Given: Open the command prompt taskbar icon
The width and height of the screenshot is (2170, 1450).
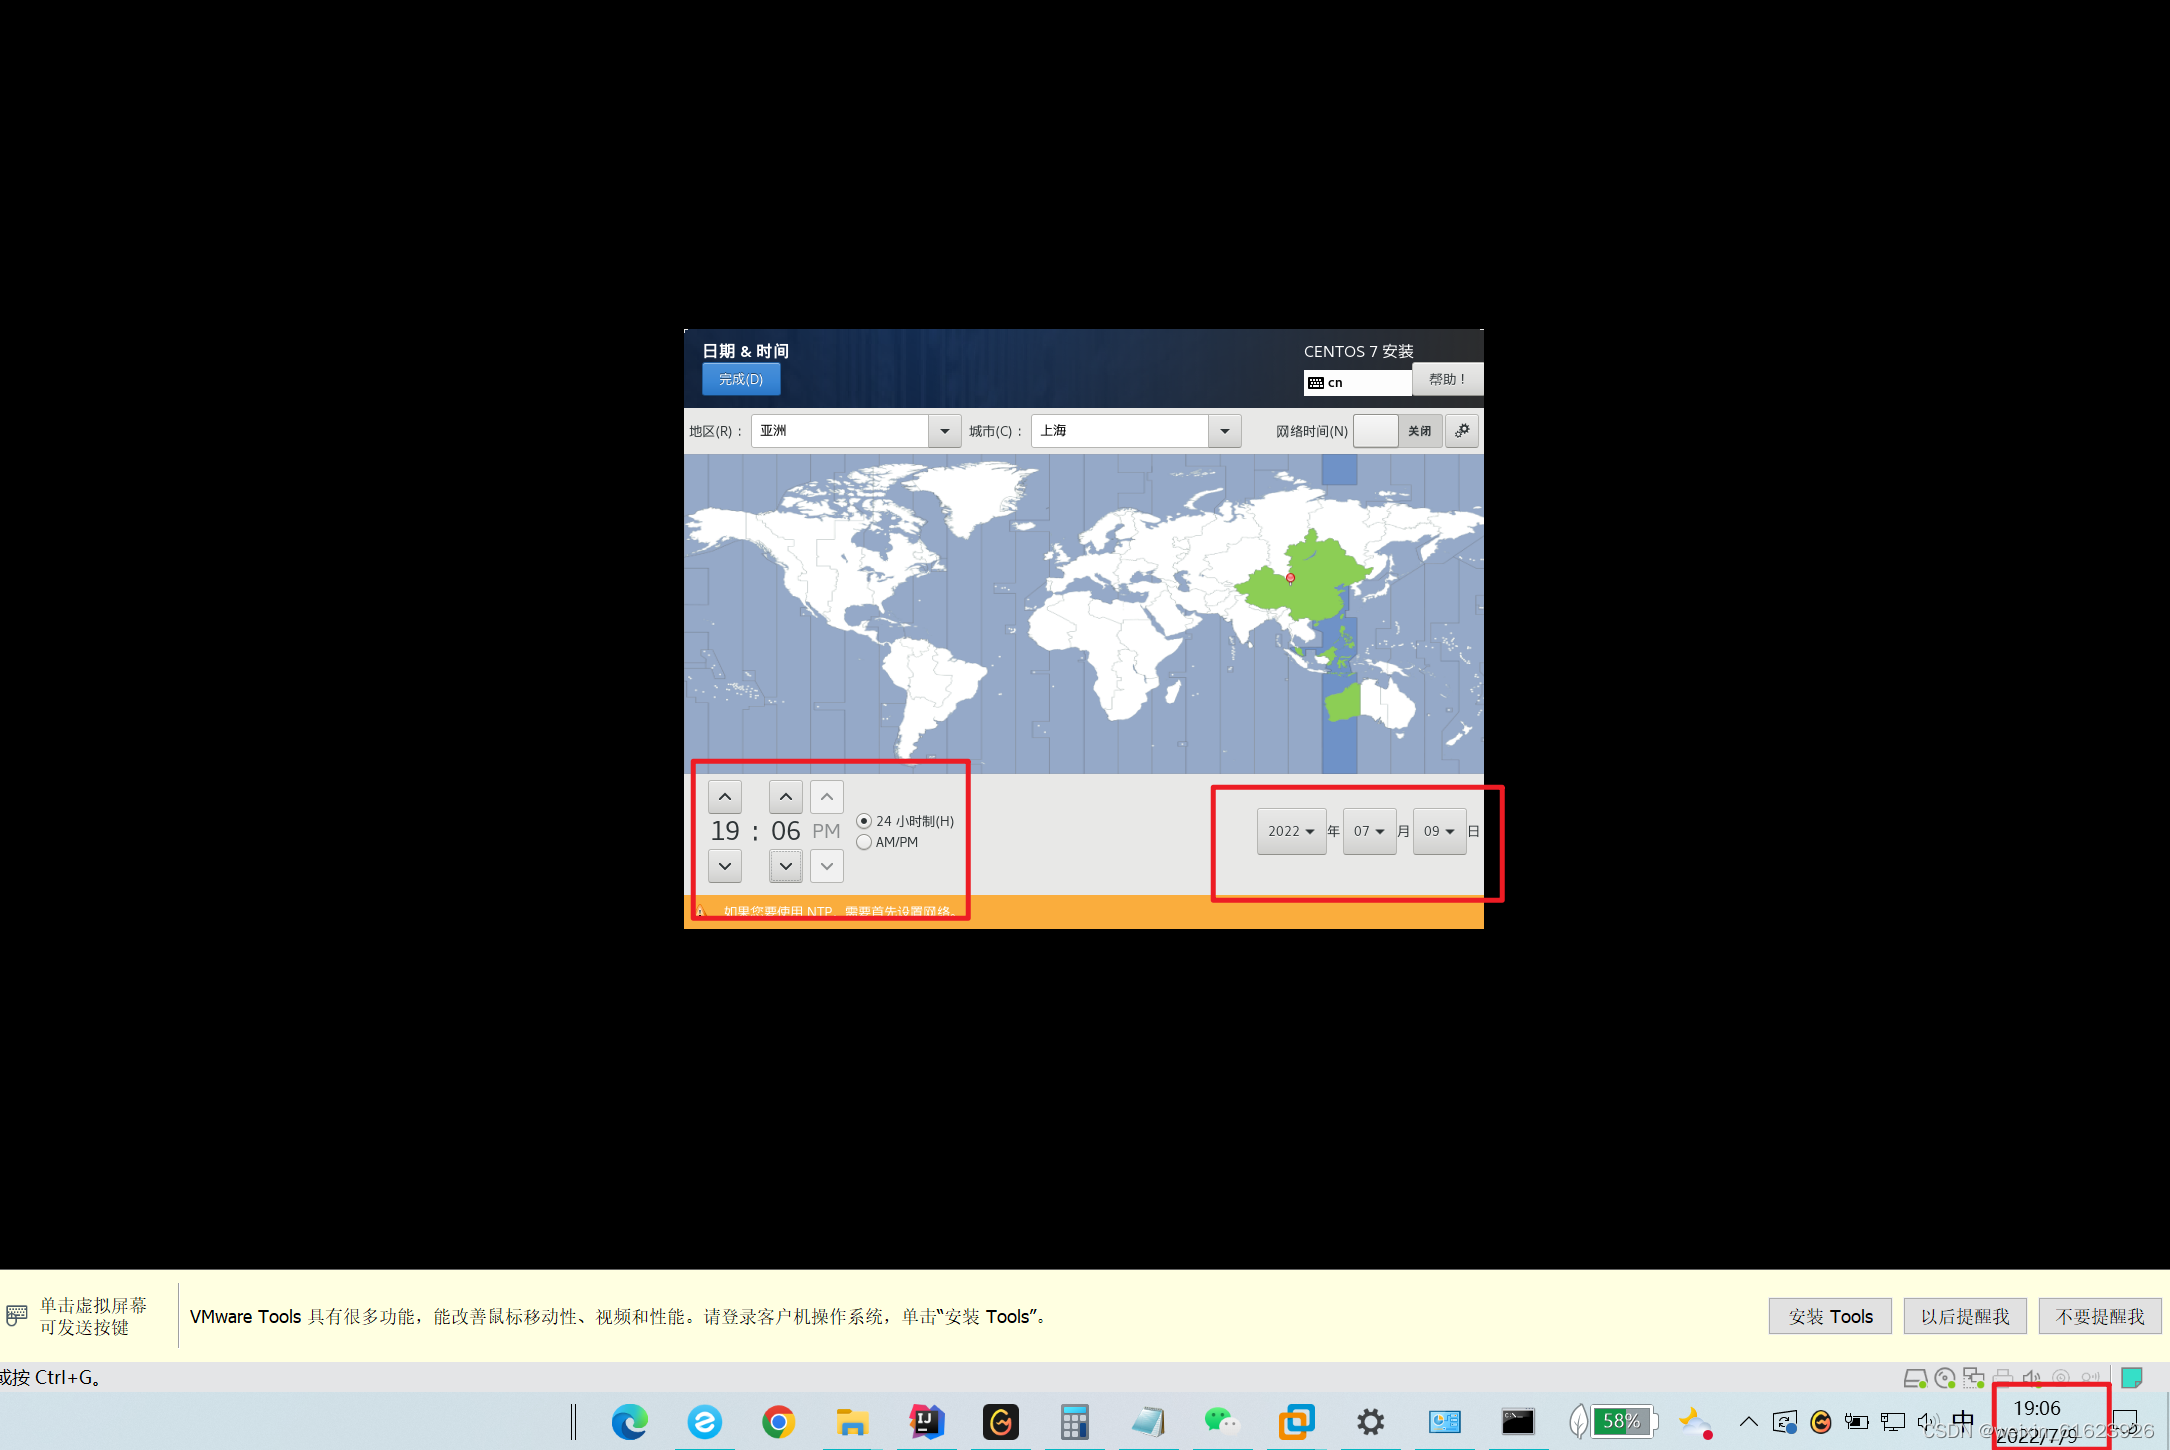Looking at the screenshot, I should pos(1517,1421).
